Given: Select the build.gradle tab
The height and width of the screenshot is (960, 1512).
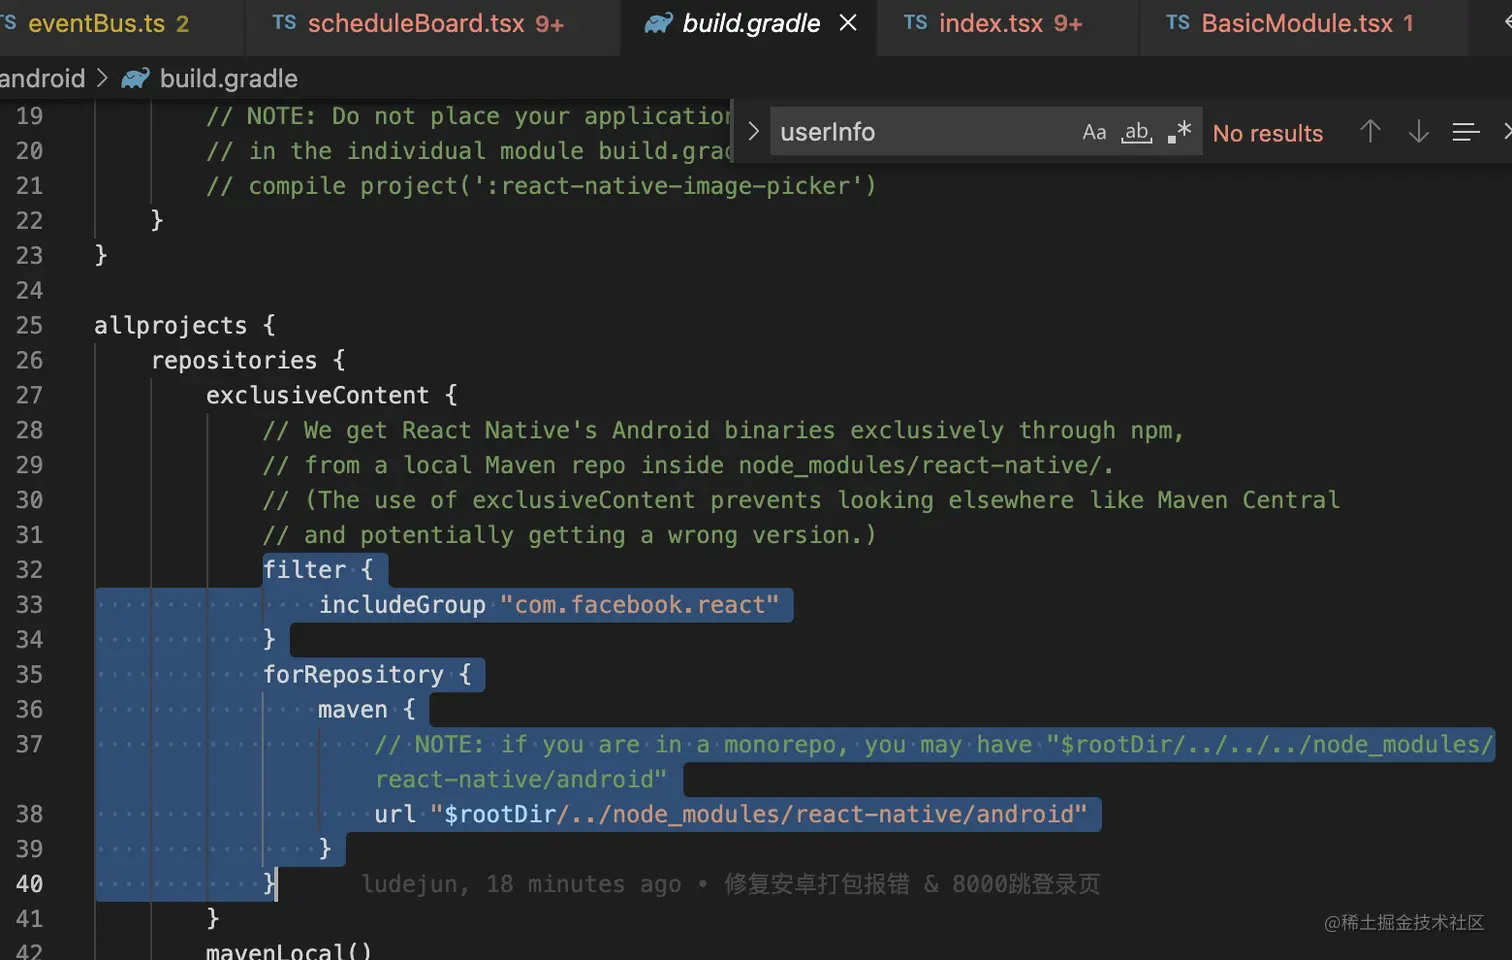Looking at the screenshot, I should (750, 23).
